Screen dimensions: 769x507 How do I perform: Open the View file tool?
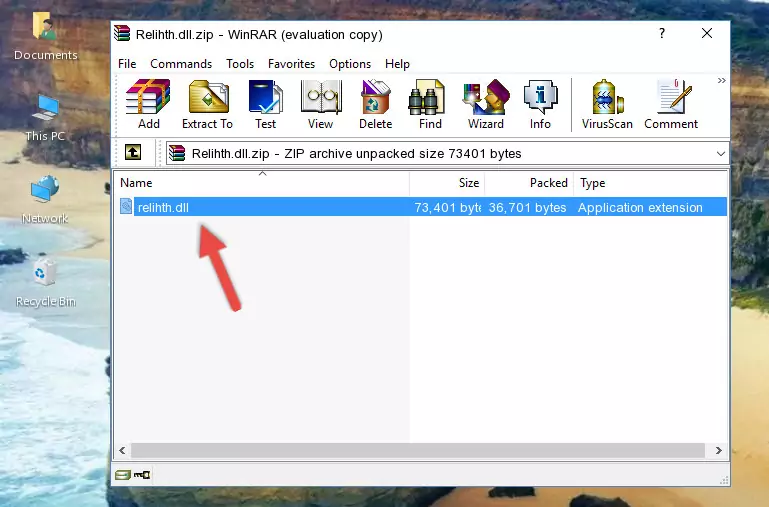(321, 104)
